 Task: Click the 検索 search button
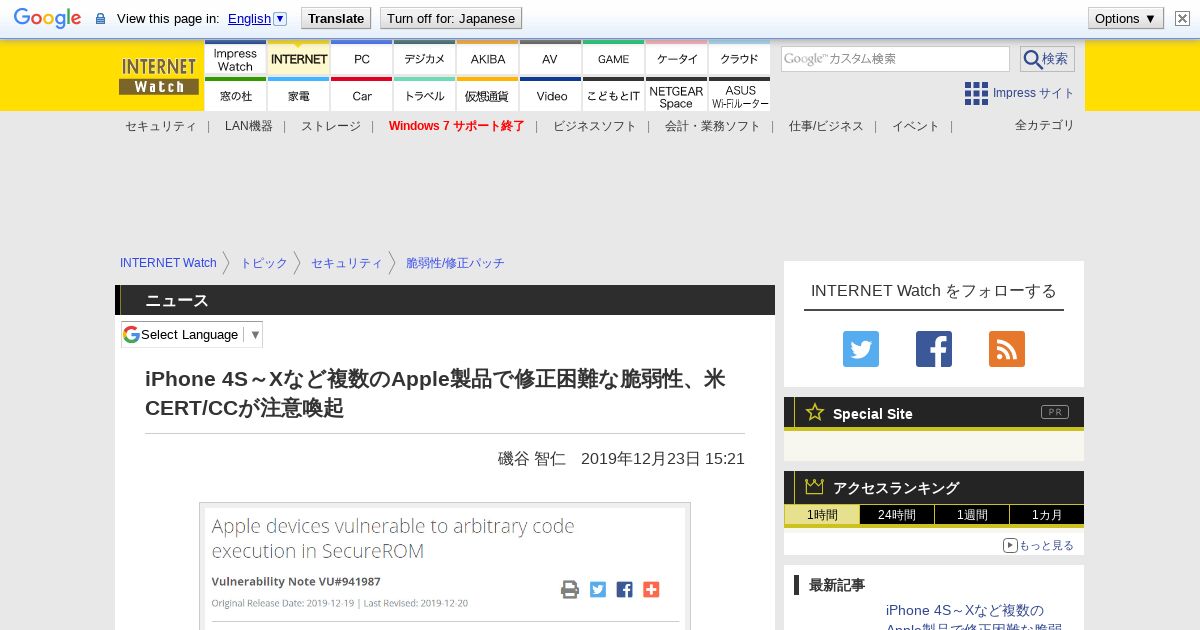coord(1047,59)
